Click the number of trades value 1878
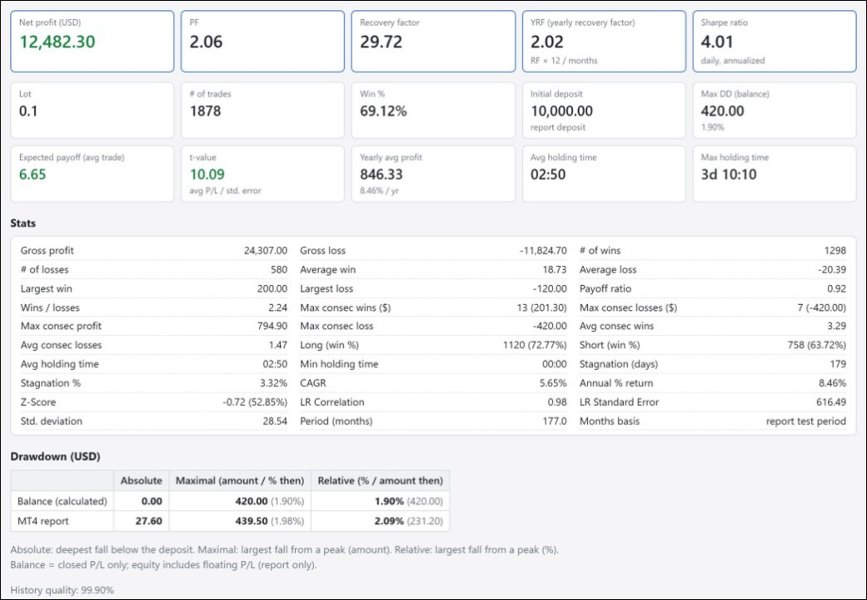This screenshot has width=867, height=600. coord(205,111)
